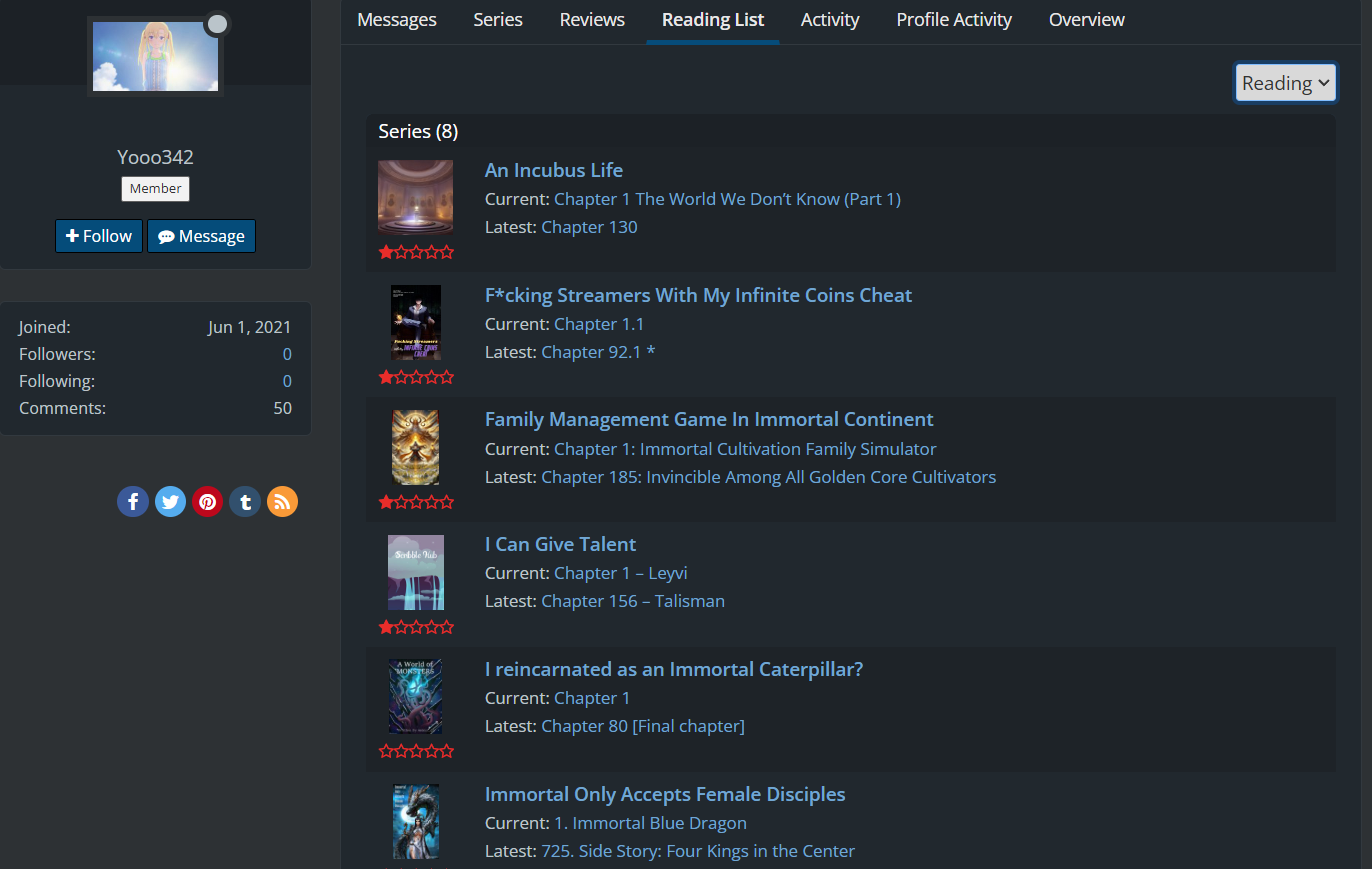Share via the Tumblr icon
The height and width of the screenshot is (869, 1372).
[x=245, y=501]
